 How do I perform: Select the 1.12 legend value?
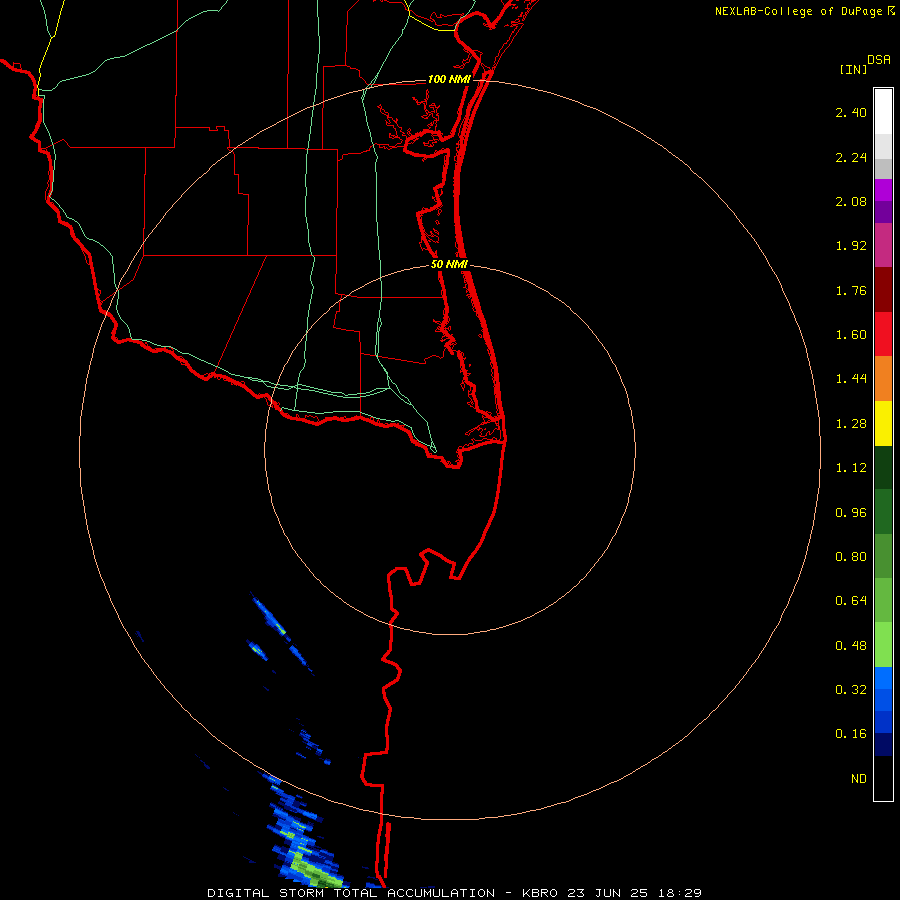(851, 468)
